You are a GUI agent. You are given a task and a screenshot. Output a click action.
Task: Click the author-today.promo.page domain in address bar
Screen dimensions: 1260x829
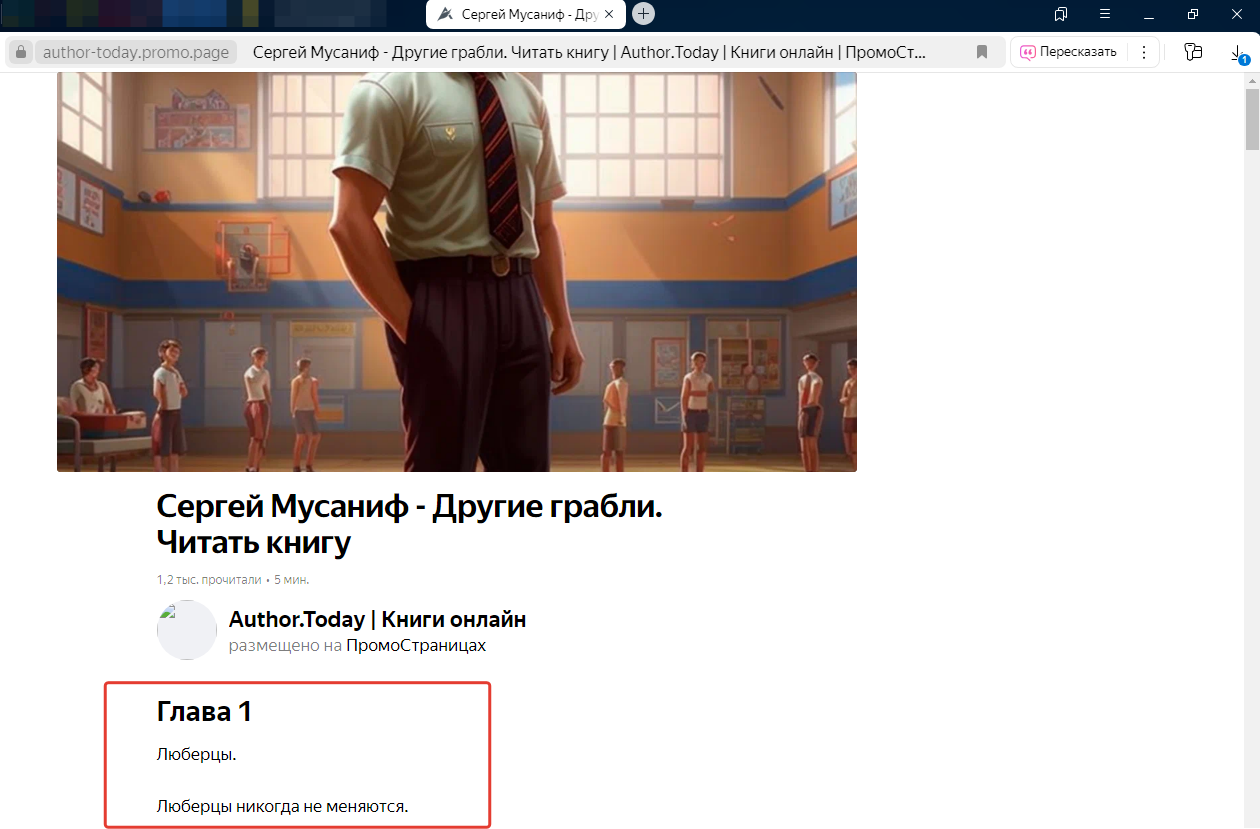(136, 52)
